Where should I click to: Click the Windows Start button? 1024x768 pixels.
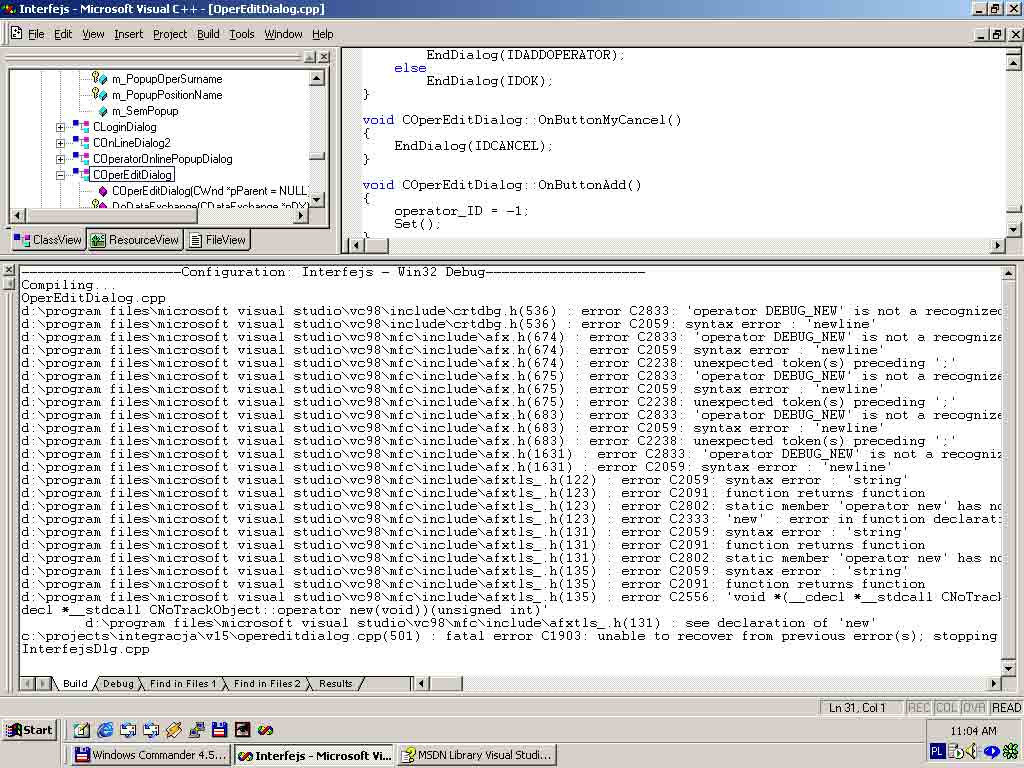tap(29, 730)
